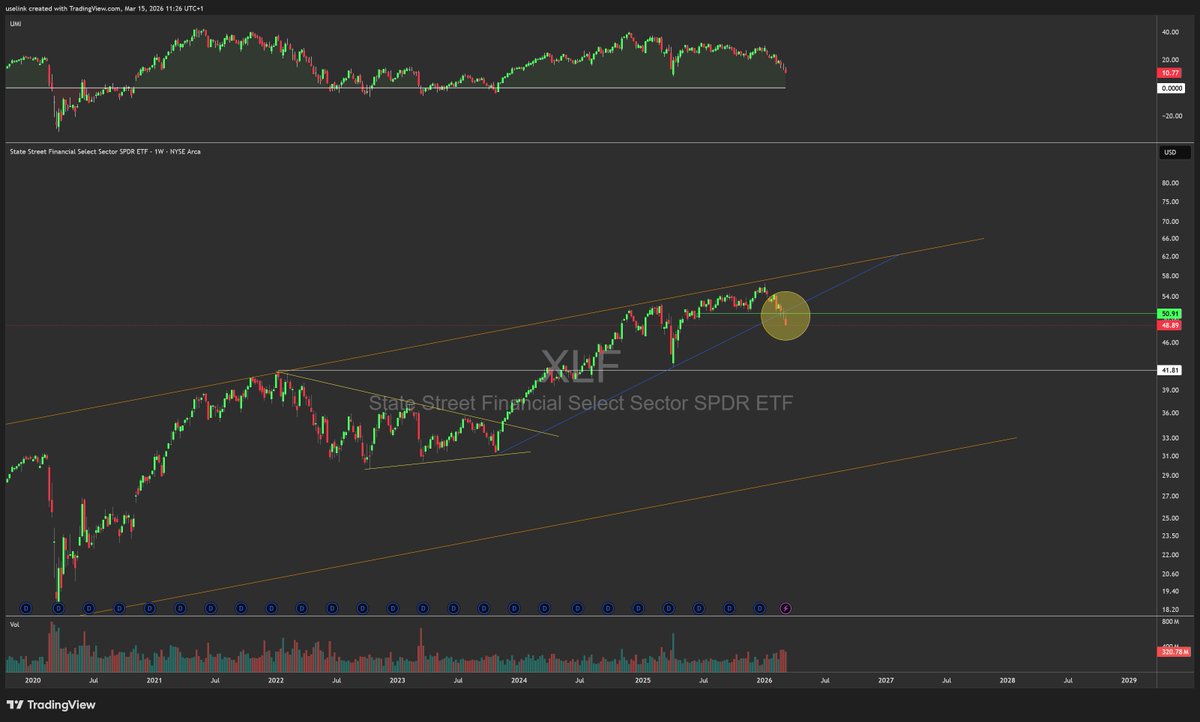Click the green 50.91 price label
1200x722 pixels.
click(1171, 314)
